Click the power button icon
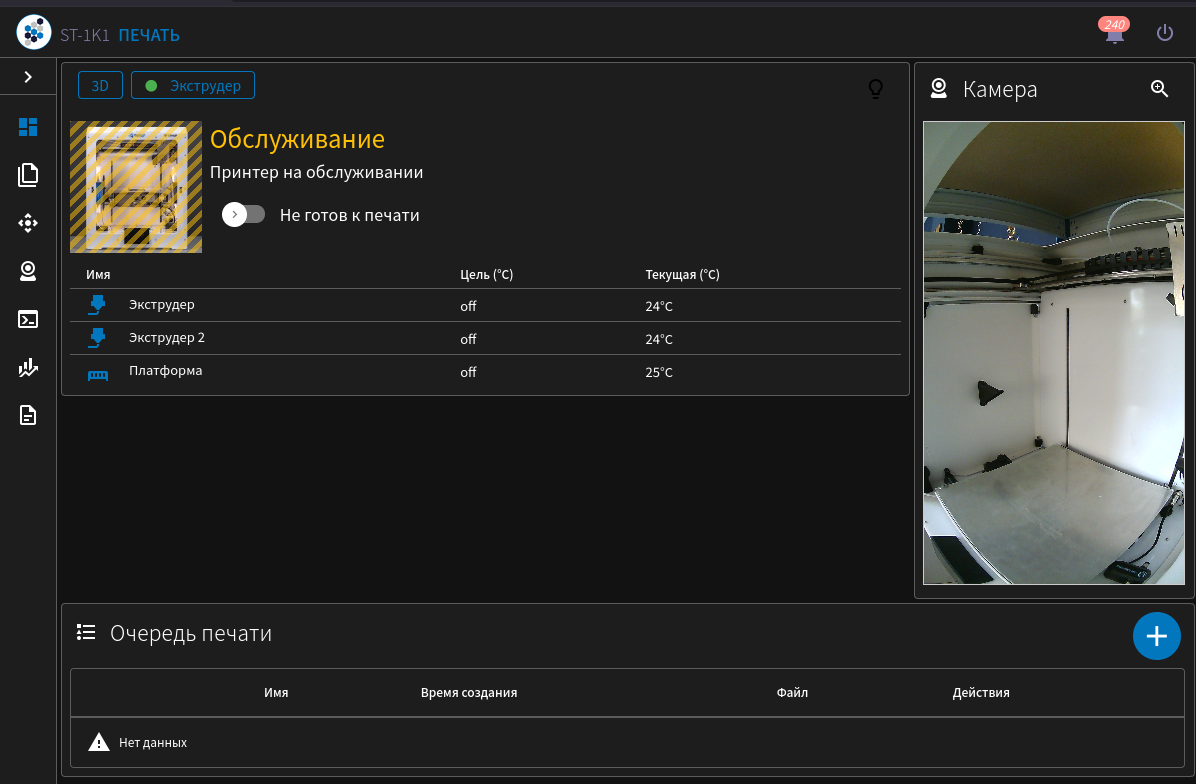 click(x=1164, y=33)
